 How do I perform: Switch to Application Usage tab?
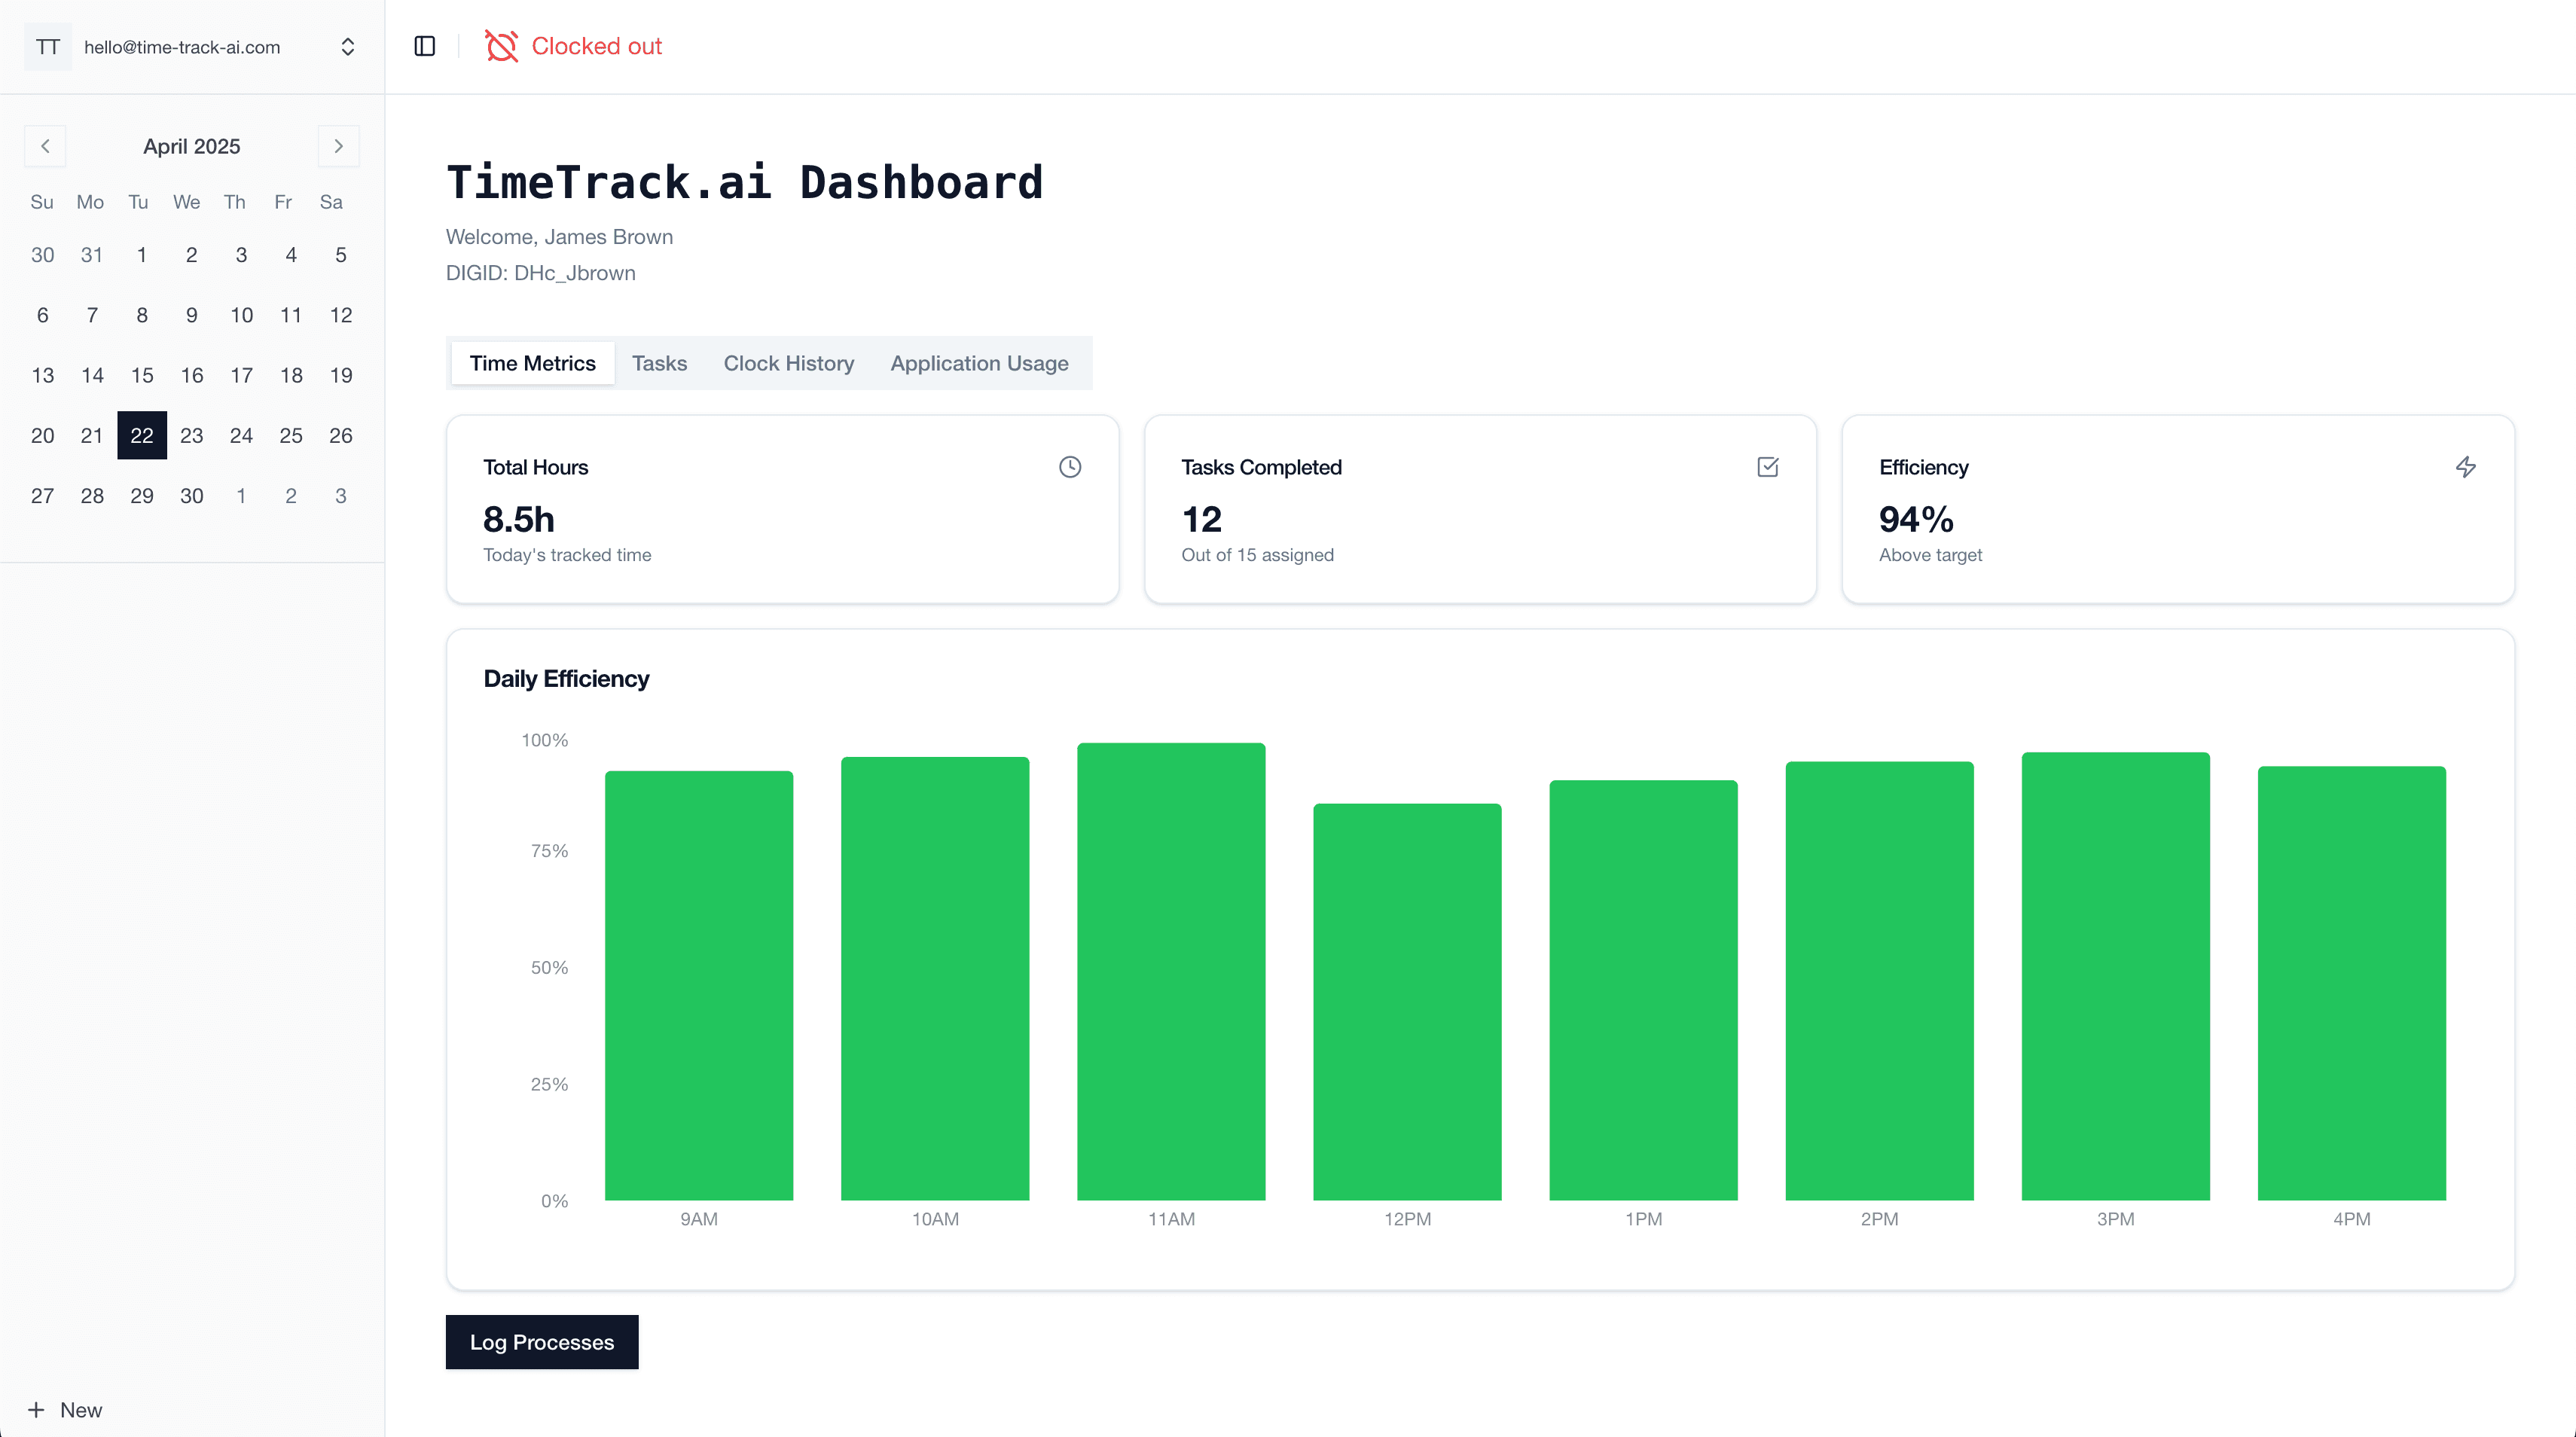(980, 363)
